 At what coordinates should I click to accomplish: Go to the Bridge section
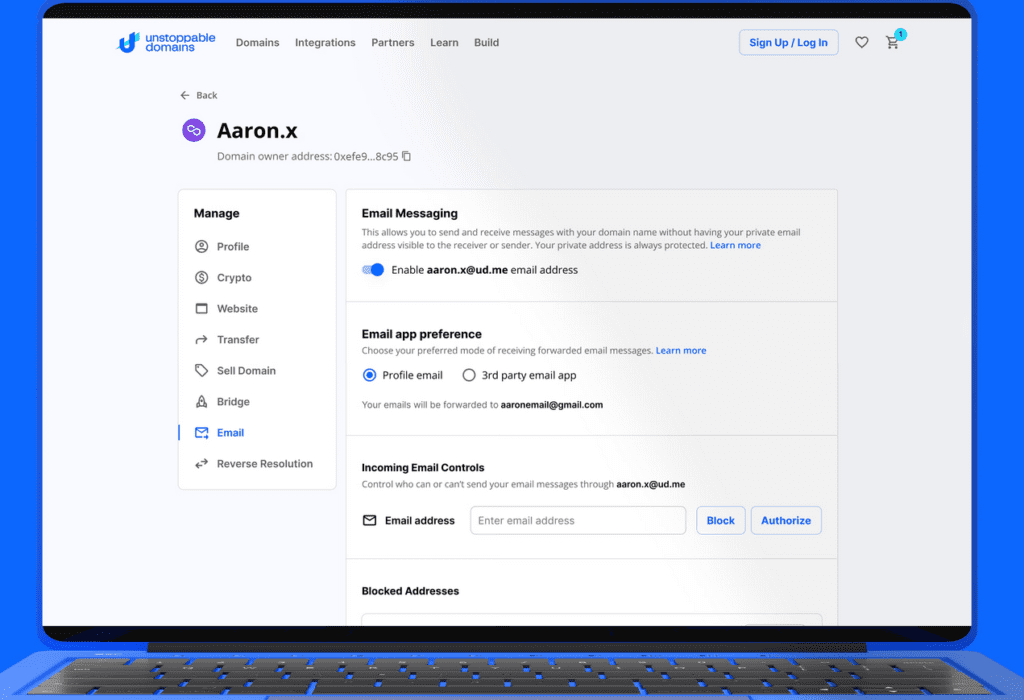233,402
